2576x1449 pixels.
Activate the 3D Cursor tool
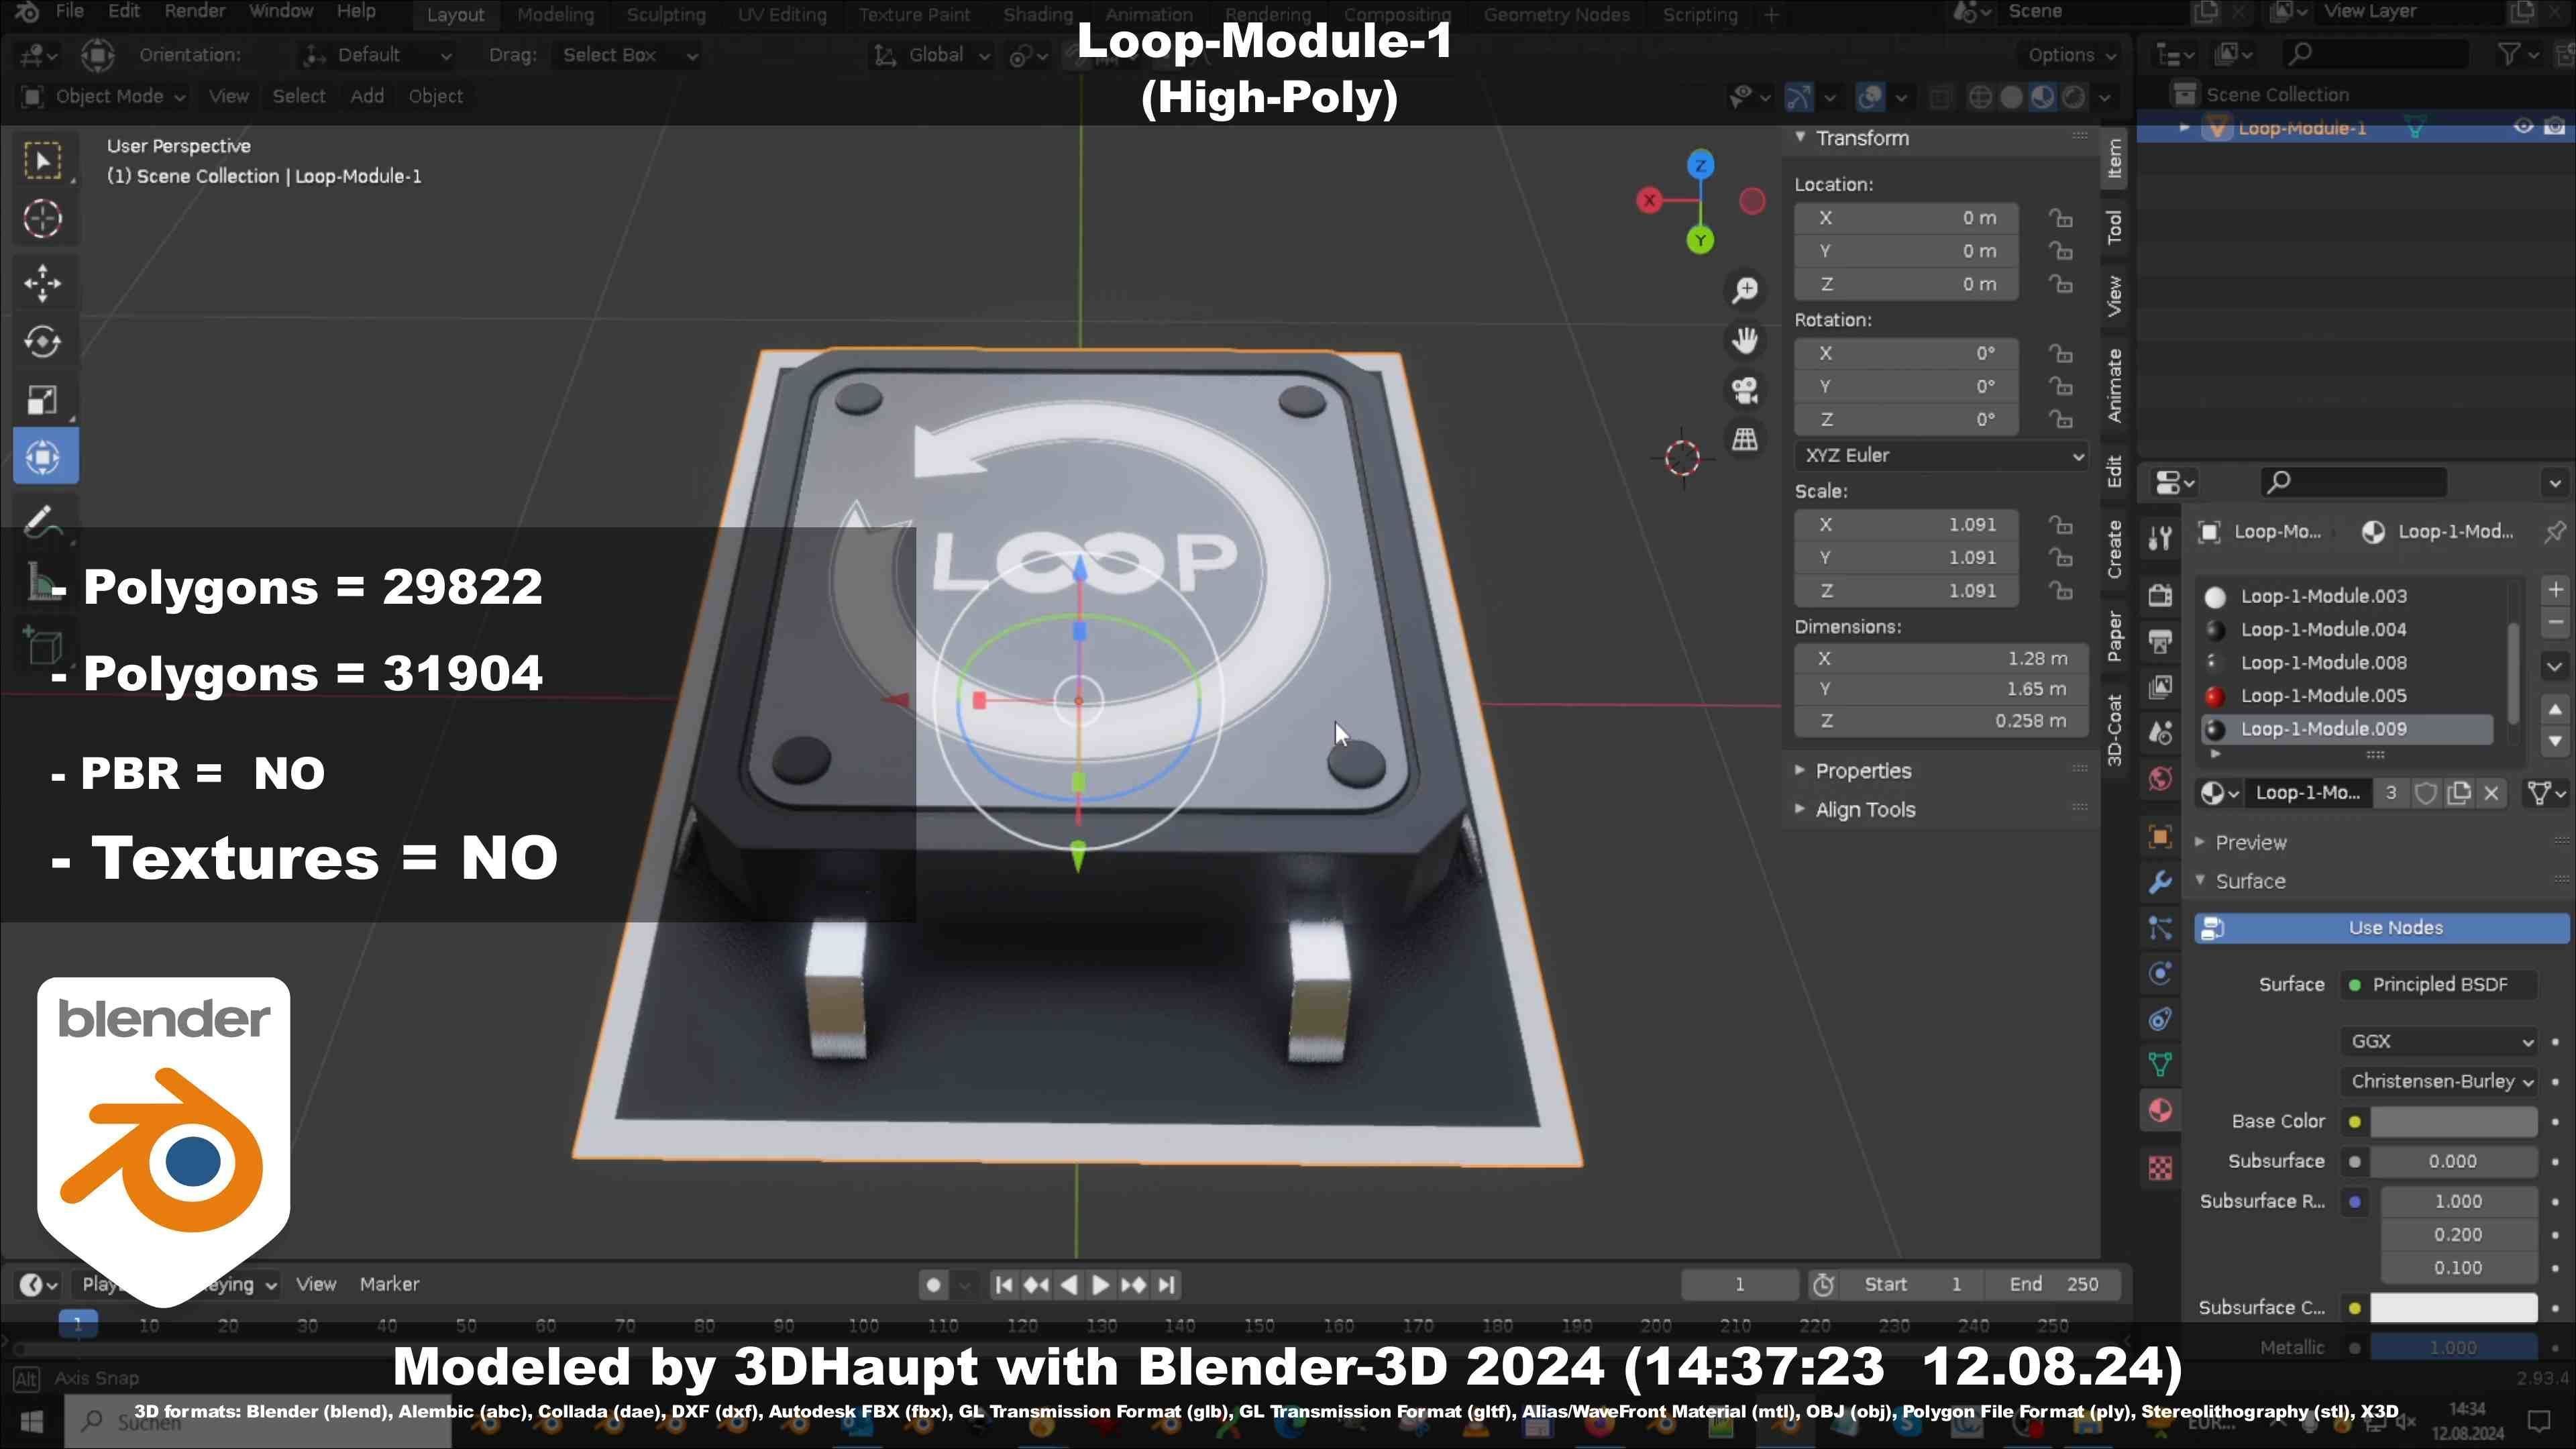click(x=43, y=219)
